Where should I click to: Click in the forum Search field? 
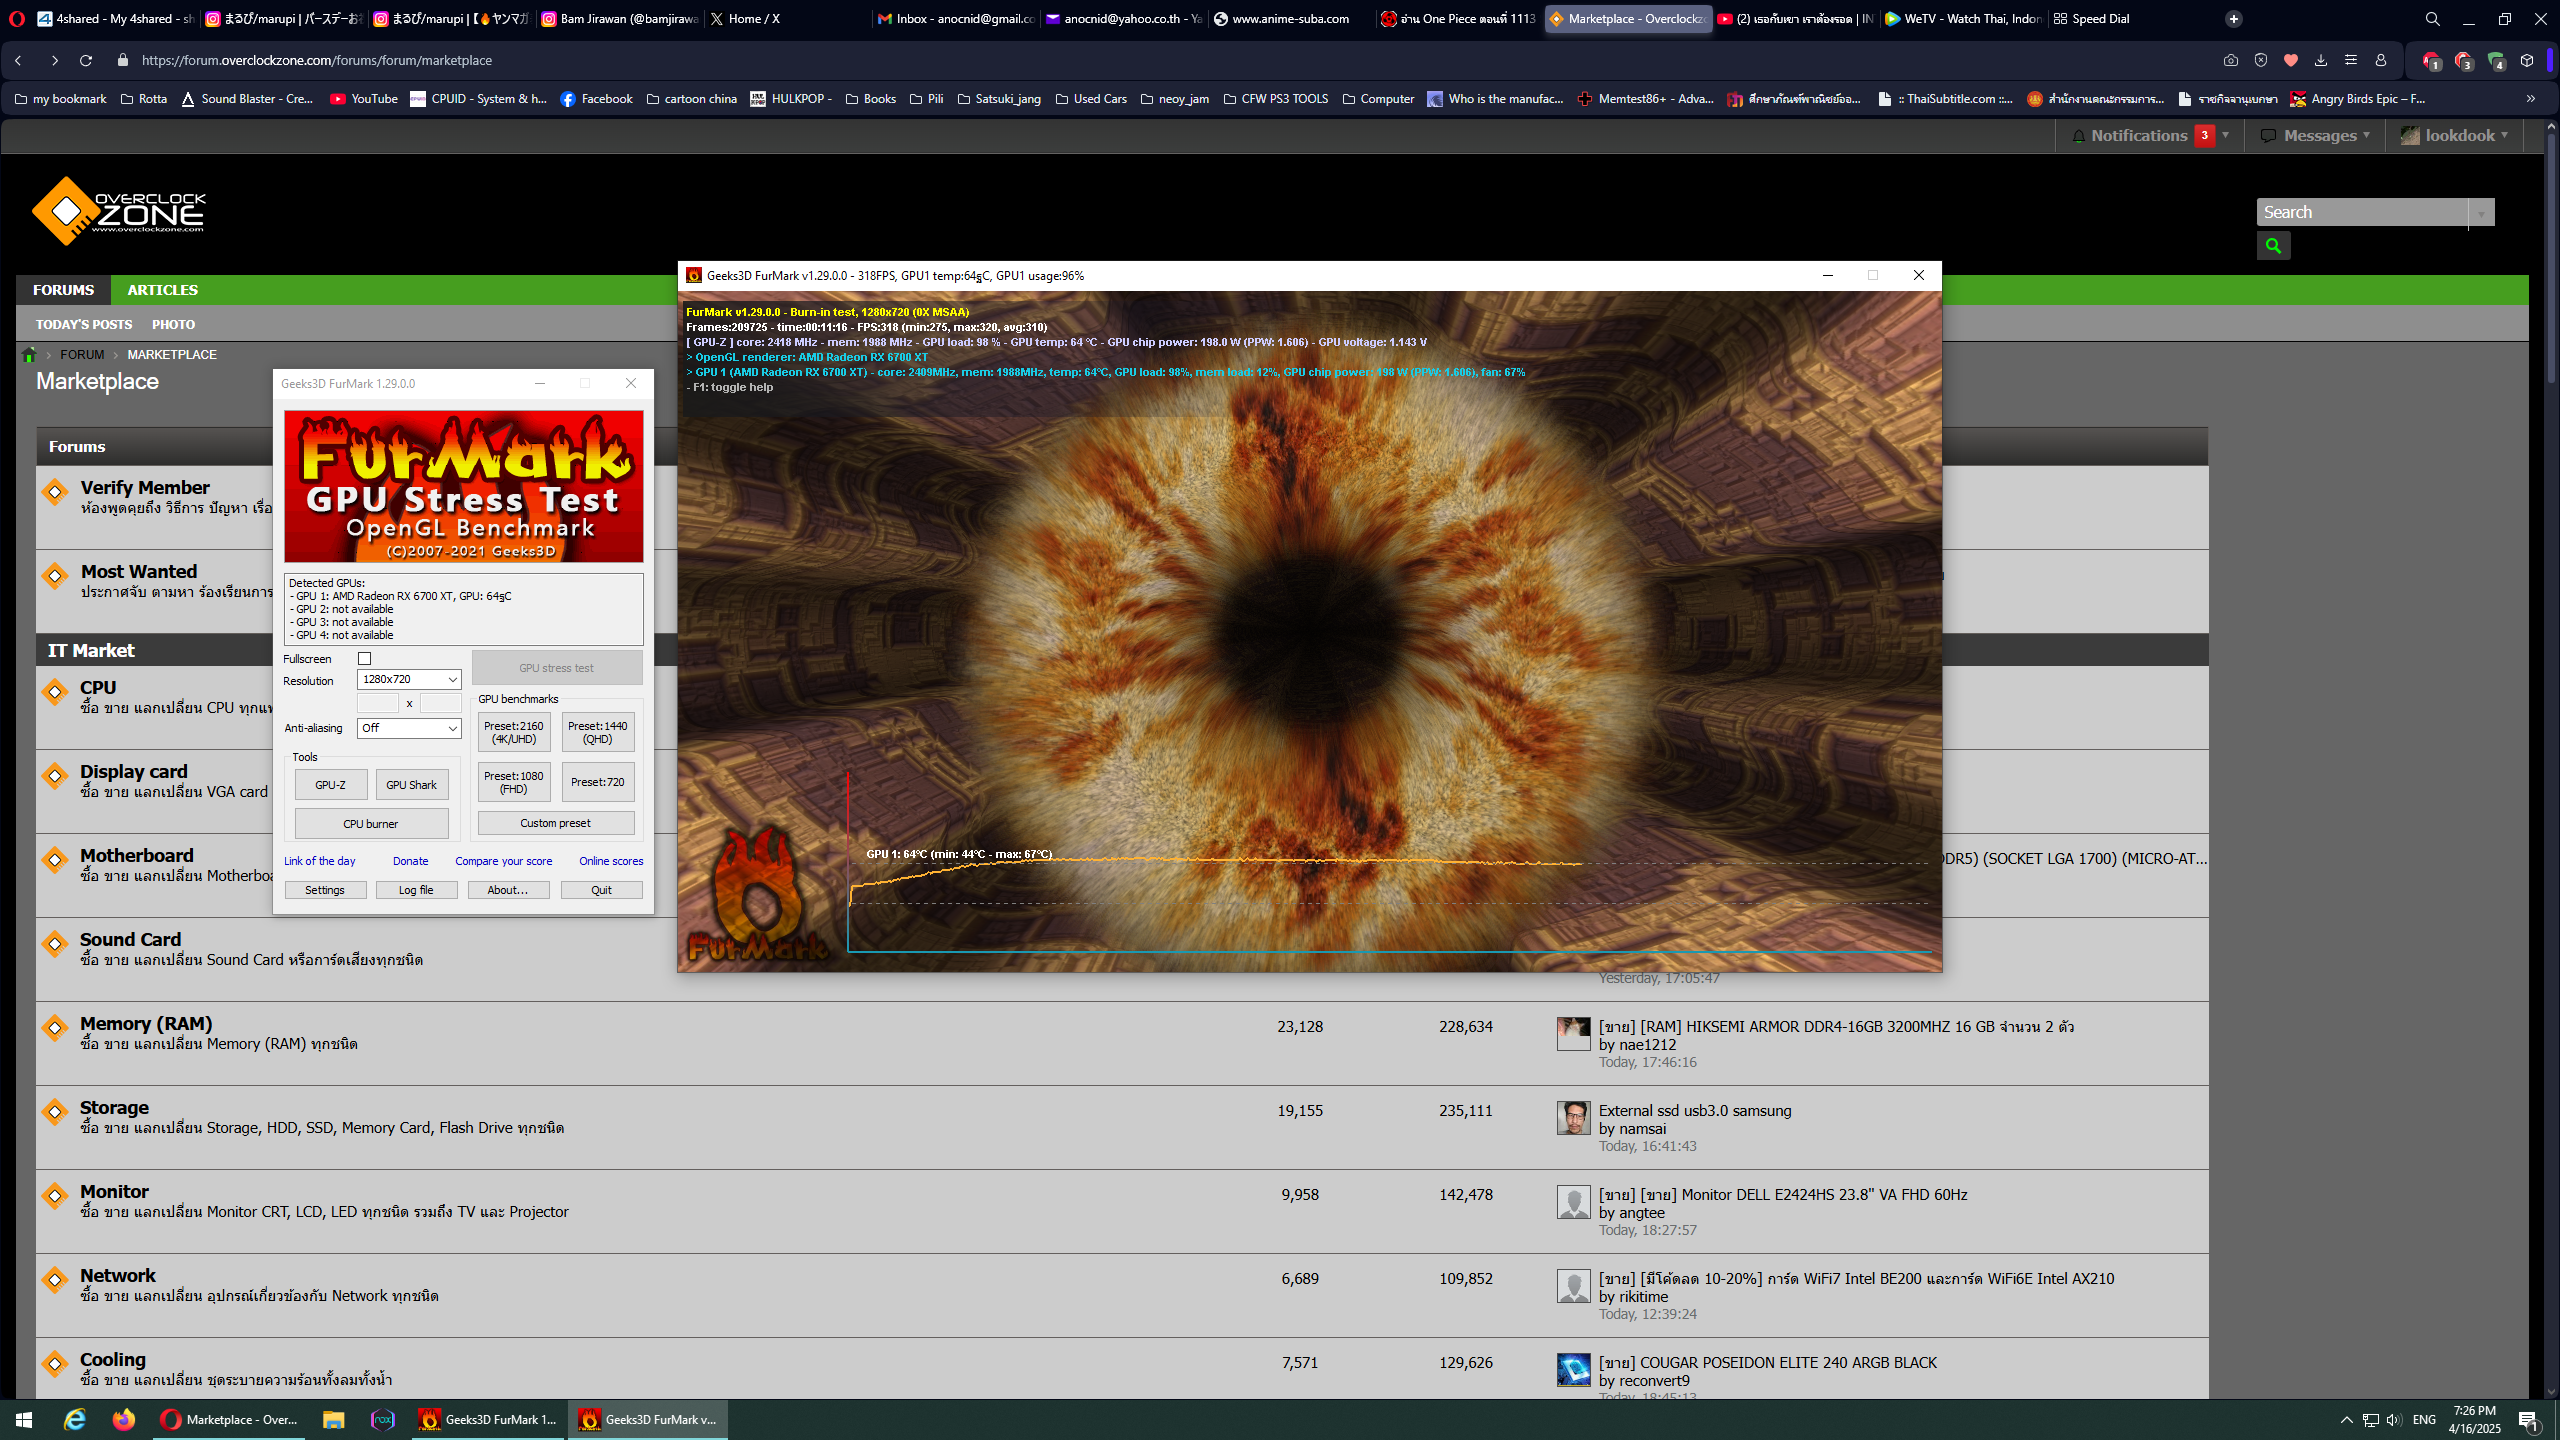pyautogui.click(x=2362, y=213)
